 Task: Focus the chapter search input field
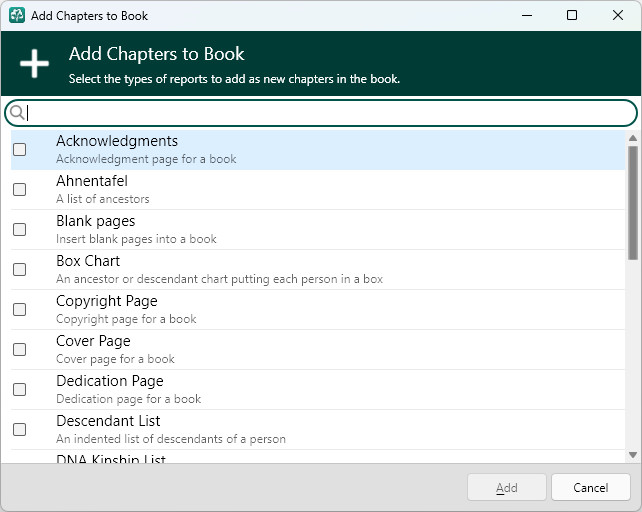(x=321, y=113)
